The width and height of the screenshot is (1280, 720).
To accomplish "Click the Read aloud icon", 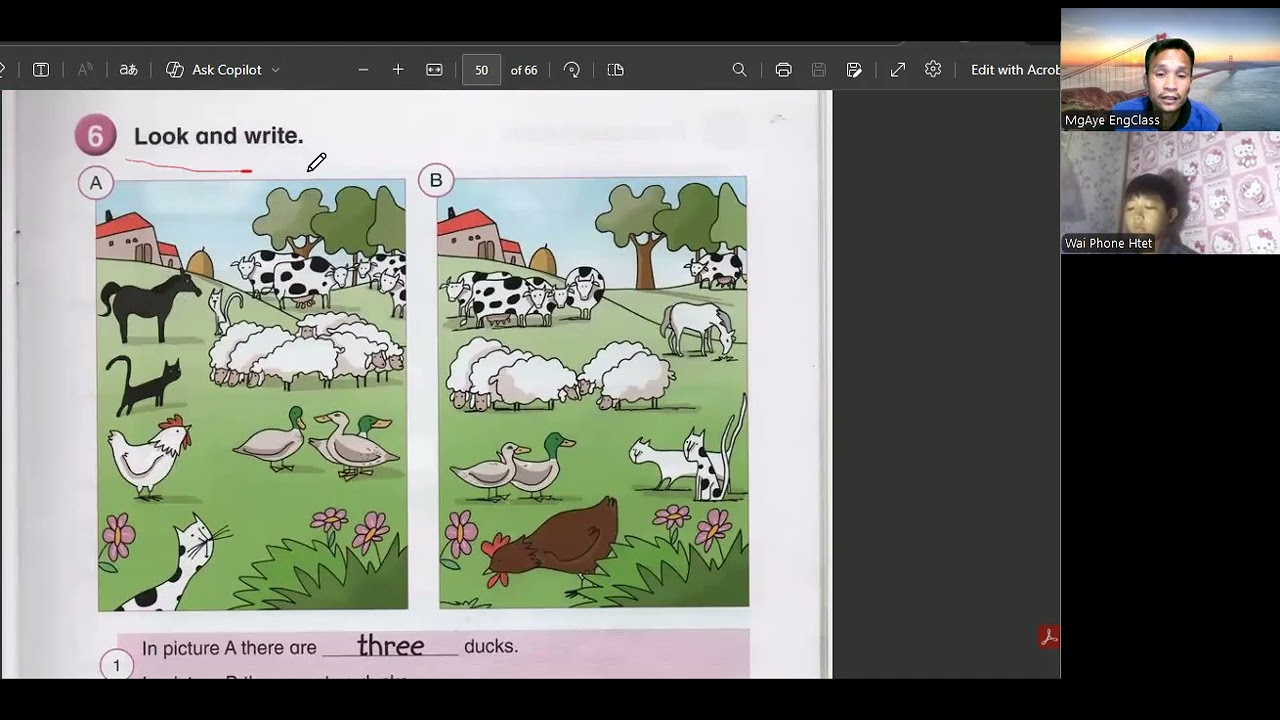I will pos(85,70).
